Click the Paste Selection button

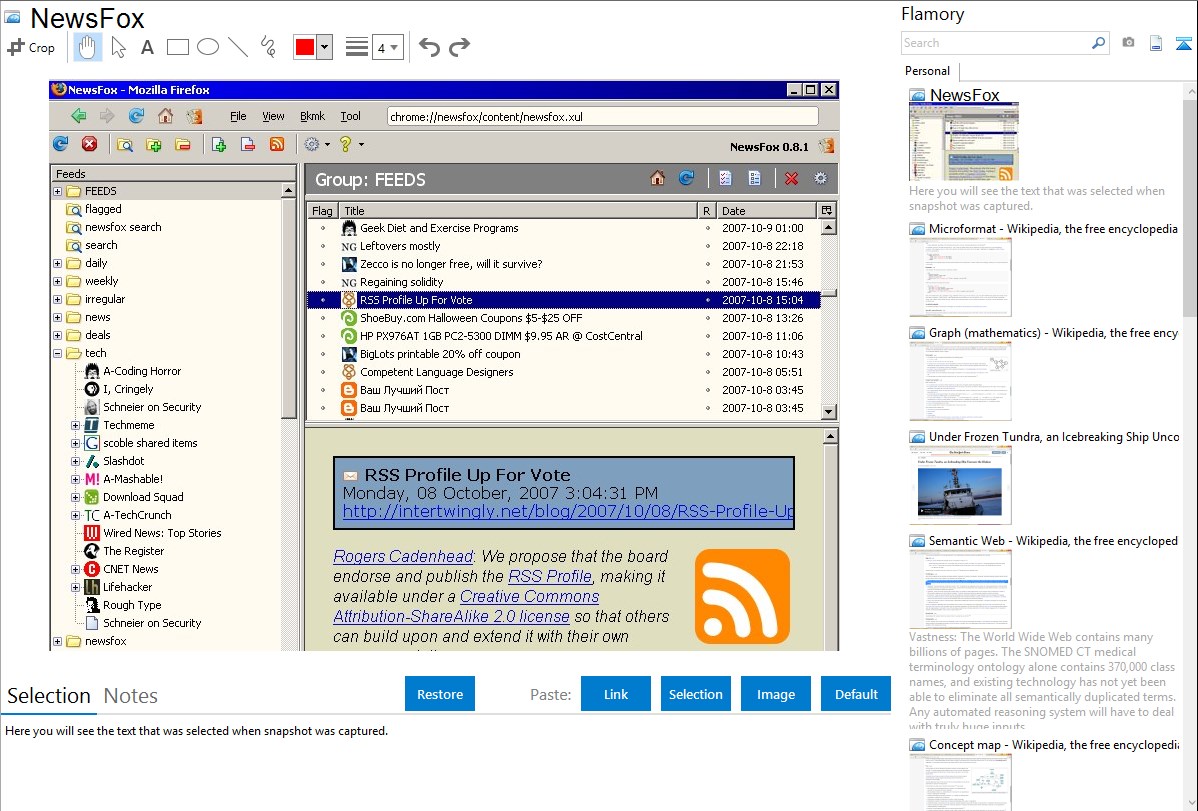pos(695,694)
